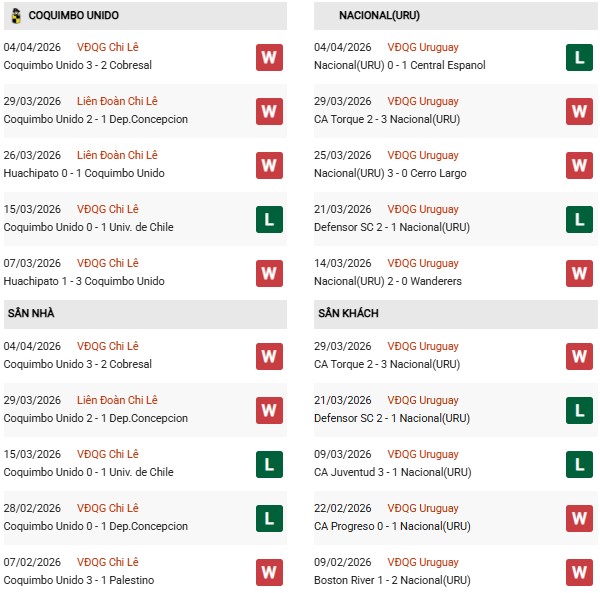Select the SÂN NHÀ section header
The width and height of the screenshot is (600, 593).
tap(31, 313)
